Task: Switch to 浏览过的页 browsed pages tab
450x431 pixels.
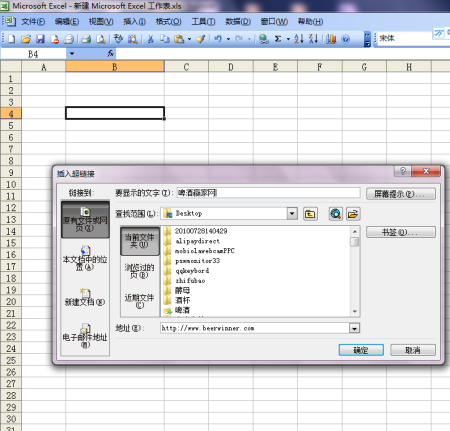Action: coord(140,271)
